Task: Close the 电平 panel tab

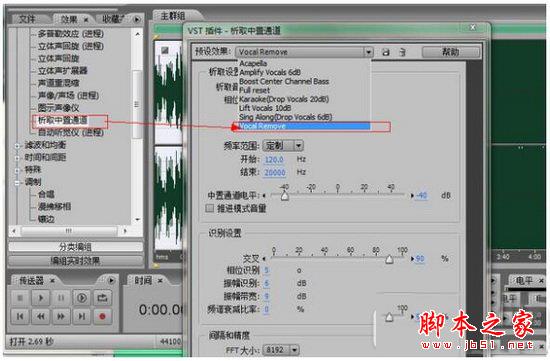Action: click(541, 280)
